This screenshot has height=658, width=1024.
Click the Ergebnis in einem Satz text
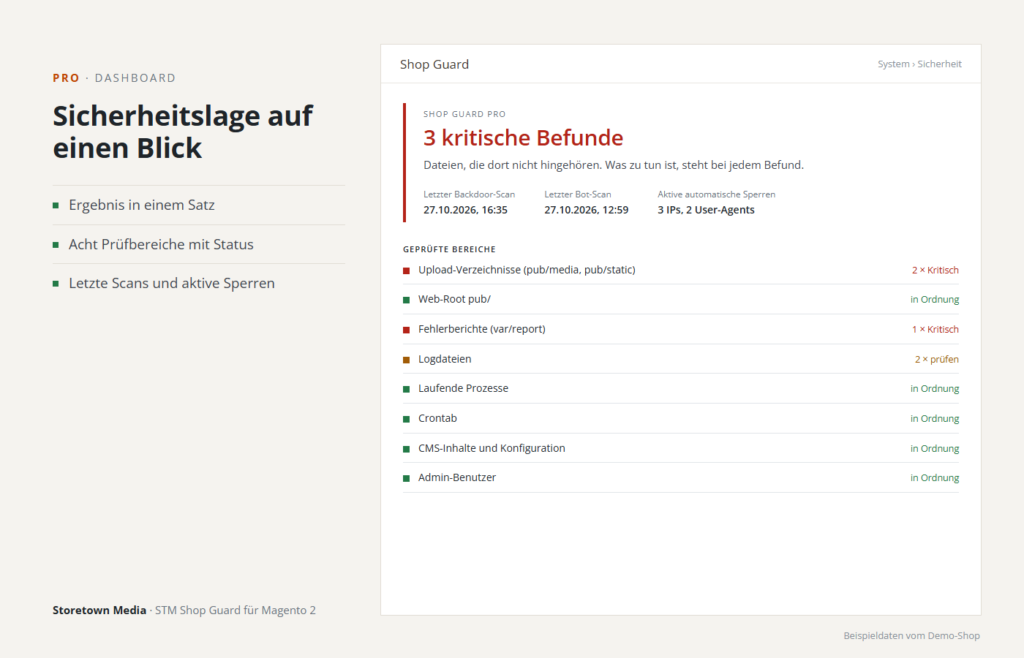click(x=142, y=205)
